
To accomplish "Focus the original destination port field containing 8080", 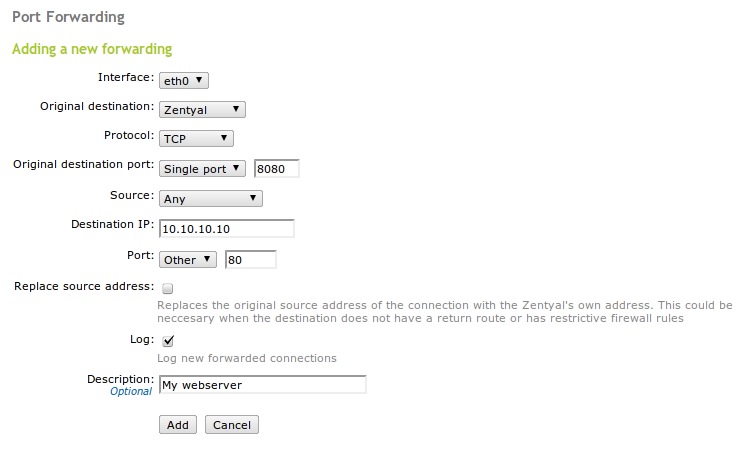I will coord(277,169).
